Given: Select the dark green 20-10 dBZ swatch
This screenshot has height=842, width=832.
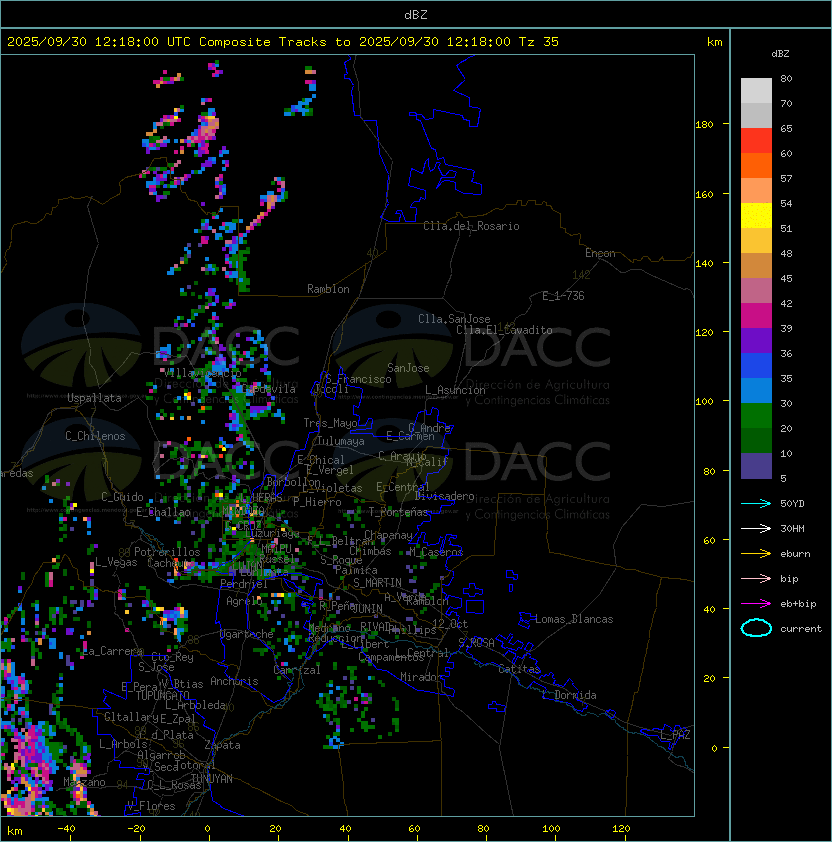Looking at the screenshot, I should (756, 440).
